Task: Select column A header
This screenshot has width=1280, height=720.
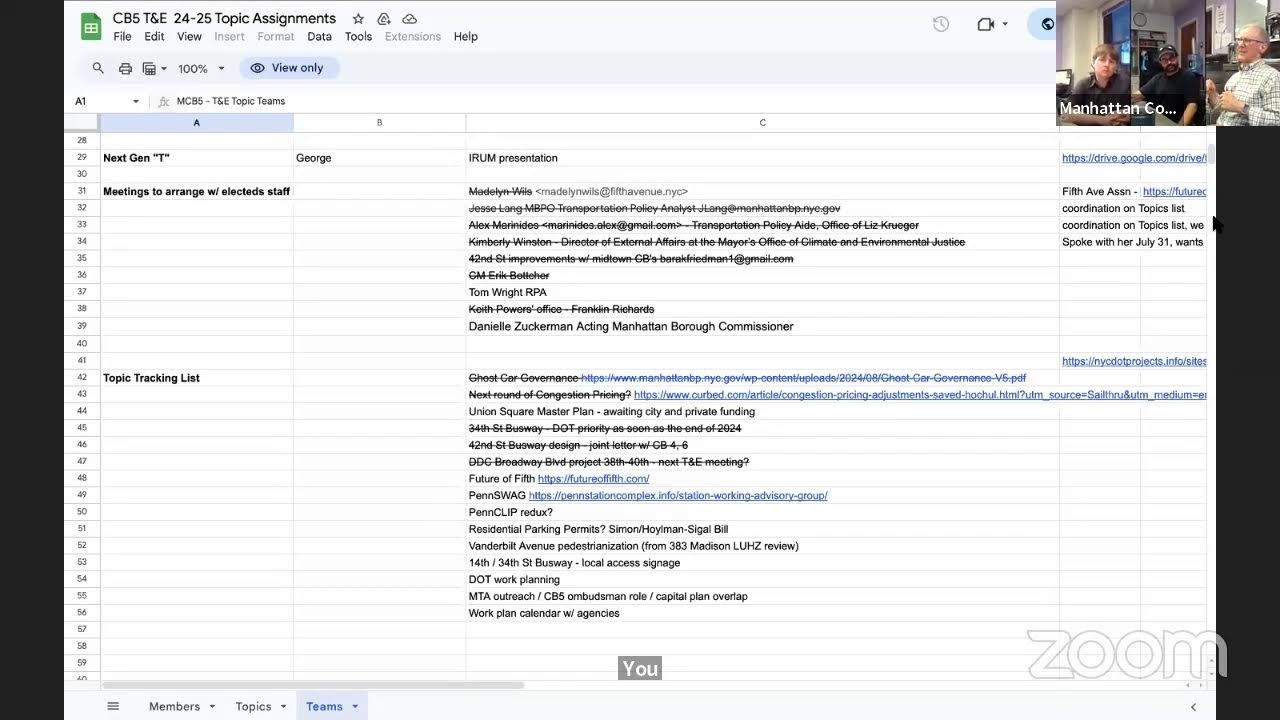Action: (196, 122)
